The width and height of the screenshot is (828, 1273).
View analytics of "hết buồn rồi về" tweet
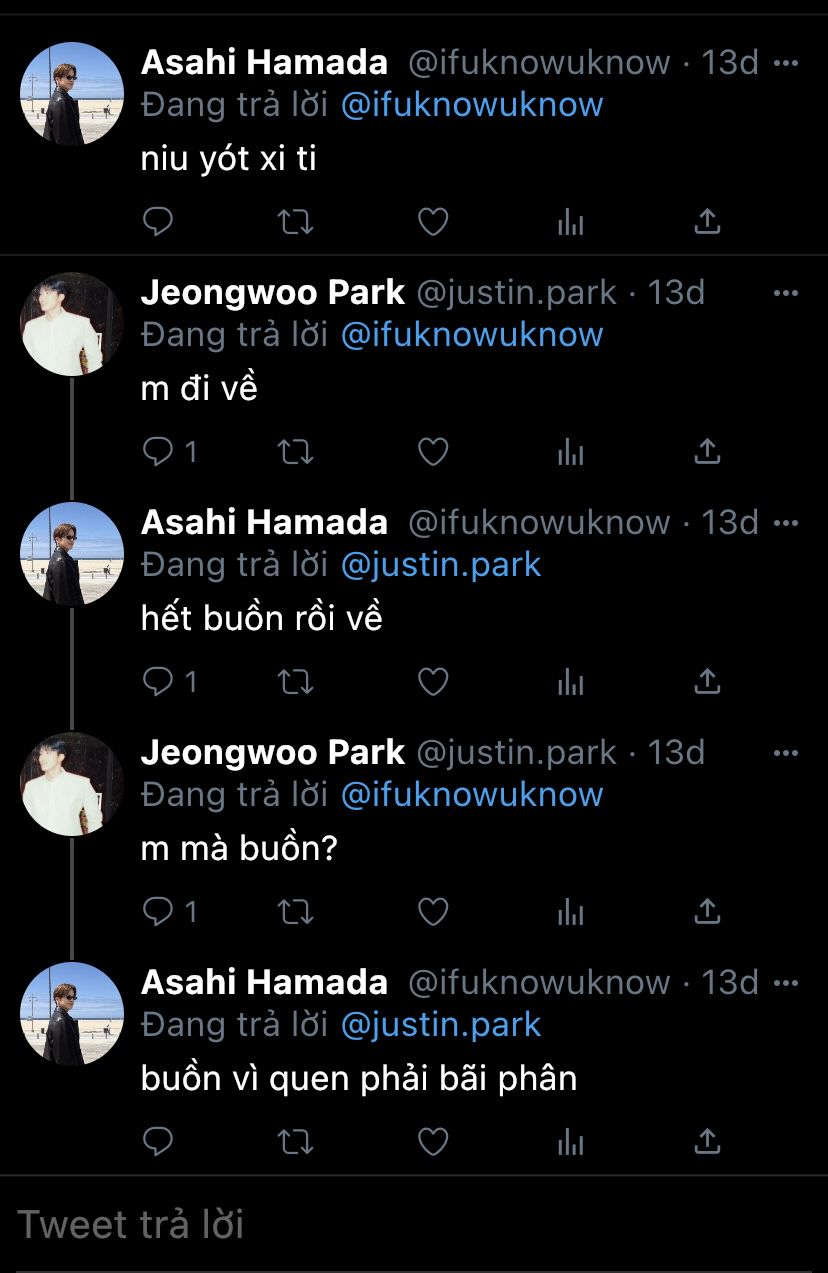pyautogui.click(x=570, y=682)
